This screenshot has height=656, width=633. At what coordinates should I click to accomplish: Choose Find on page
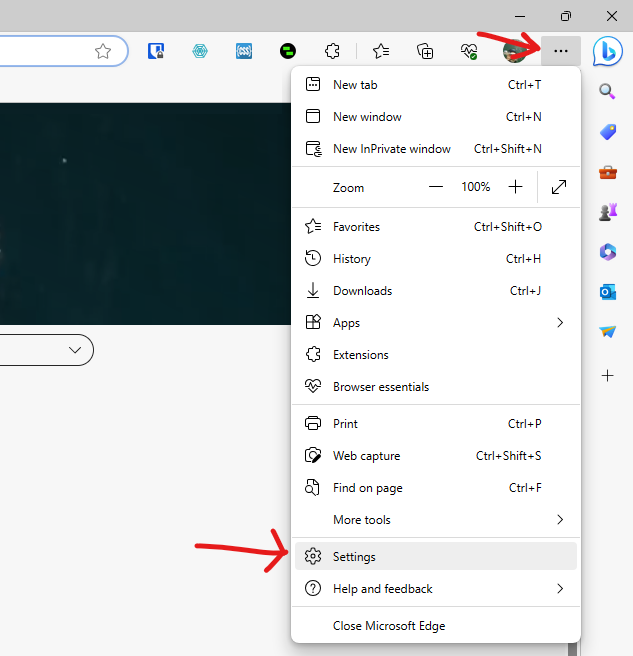436,488
